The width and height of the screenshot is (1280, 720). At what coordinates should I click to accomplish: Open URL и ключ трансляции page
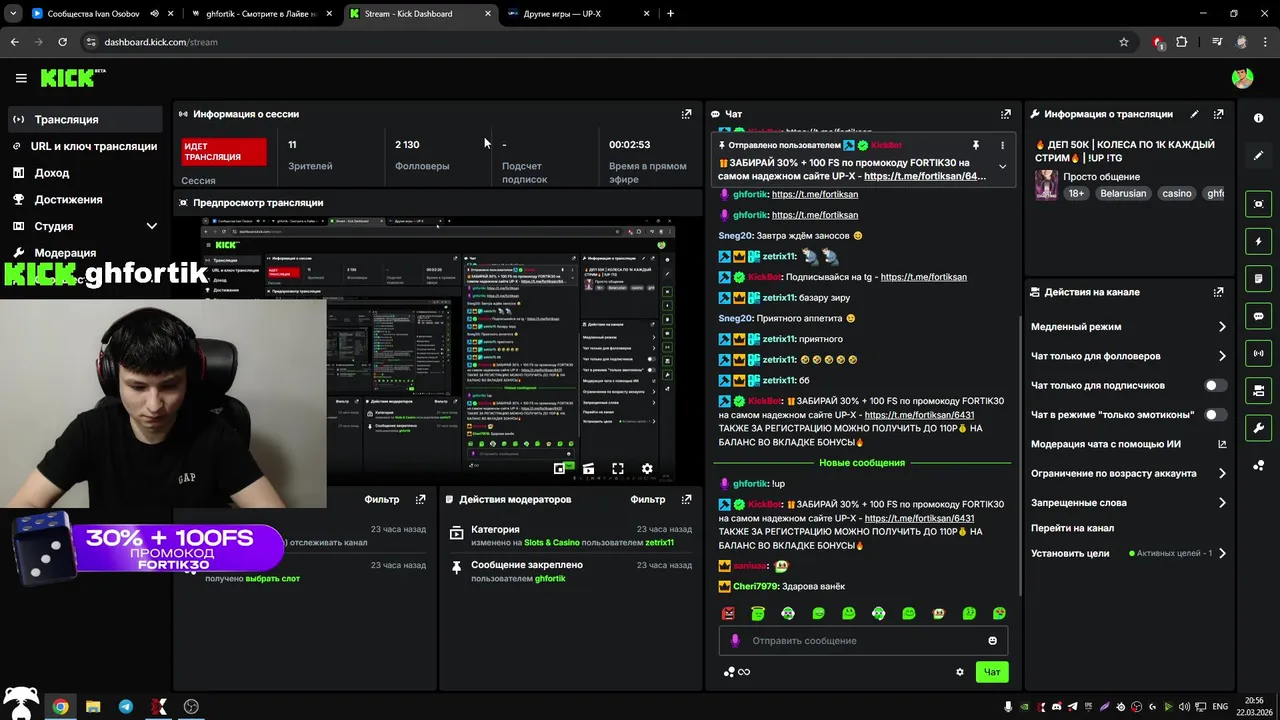(85, 146)
